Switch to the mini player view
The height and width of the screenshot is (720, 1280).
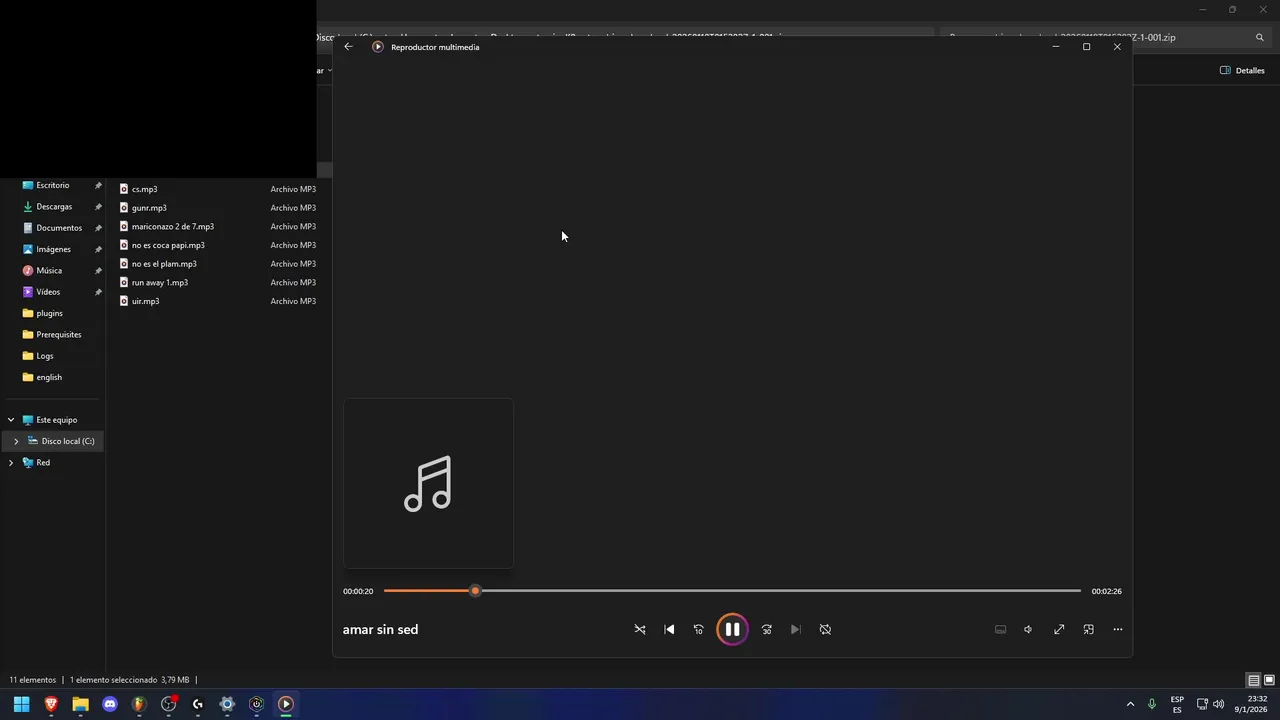[x=1088, y=629]
